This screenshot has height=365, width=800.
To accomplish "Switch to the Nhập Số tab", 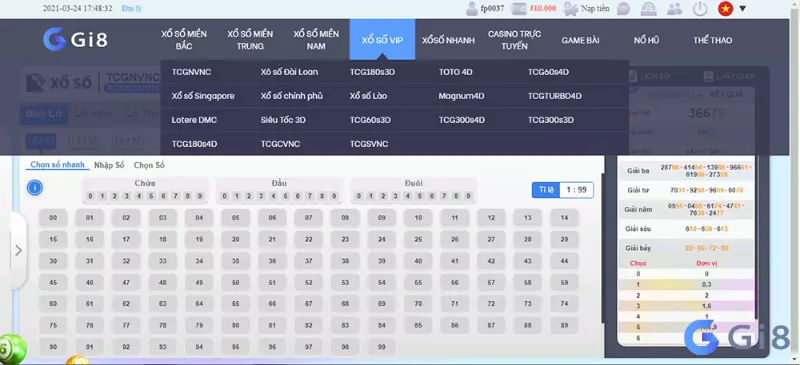I will [x=109, y=165].
